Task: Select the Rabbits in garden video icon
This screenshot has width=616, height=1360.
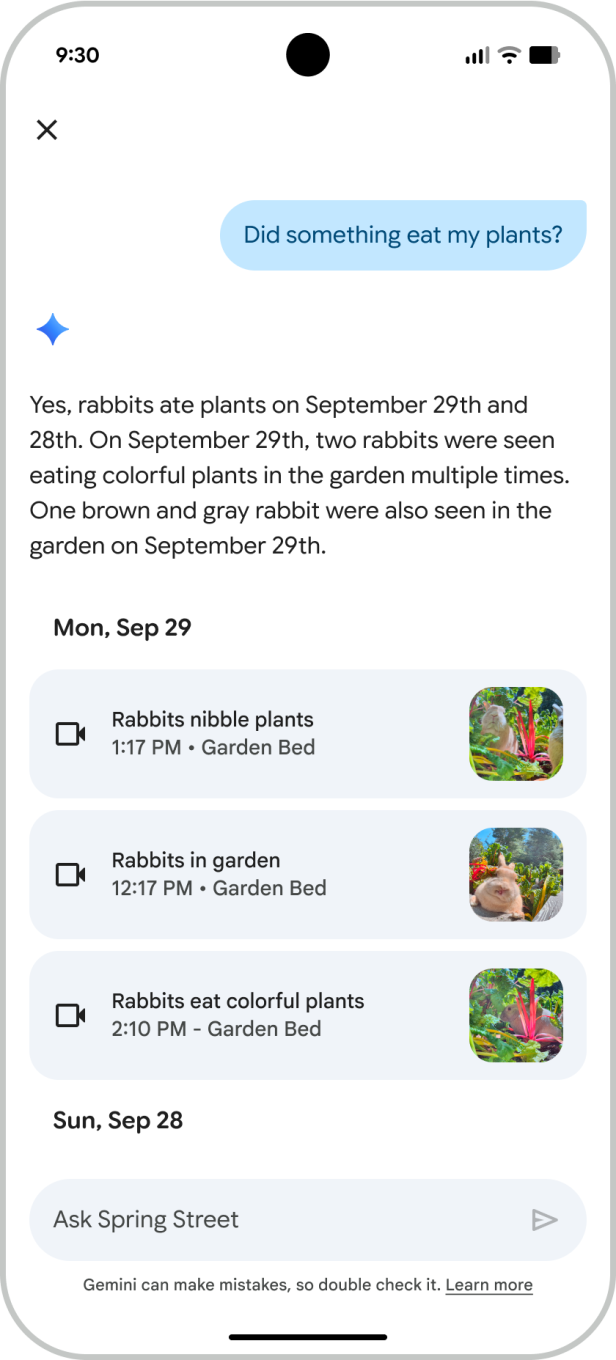Action: pos(69,874)
